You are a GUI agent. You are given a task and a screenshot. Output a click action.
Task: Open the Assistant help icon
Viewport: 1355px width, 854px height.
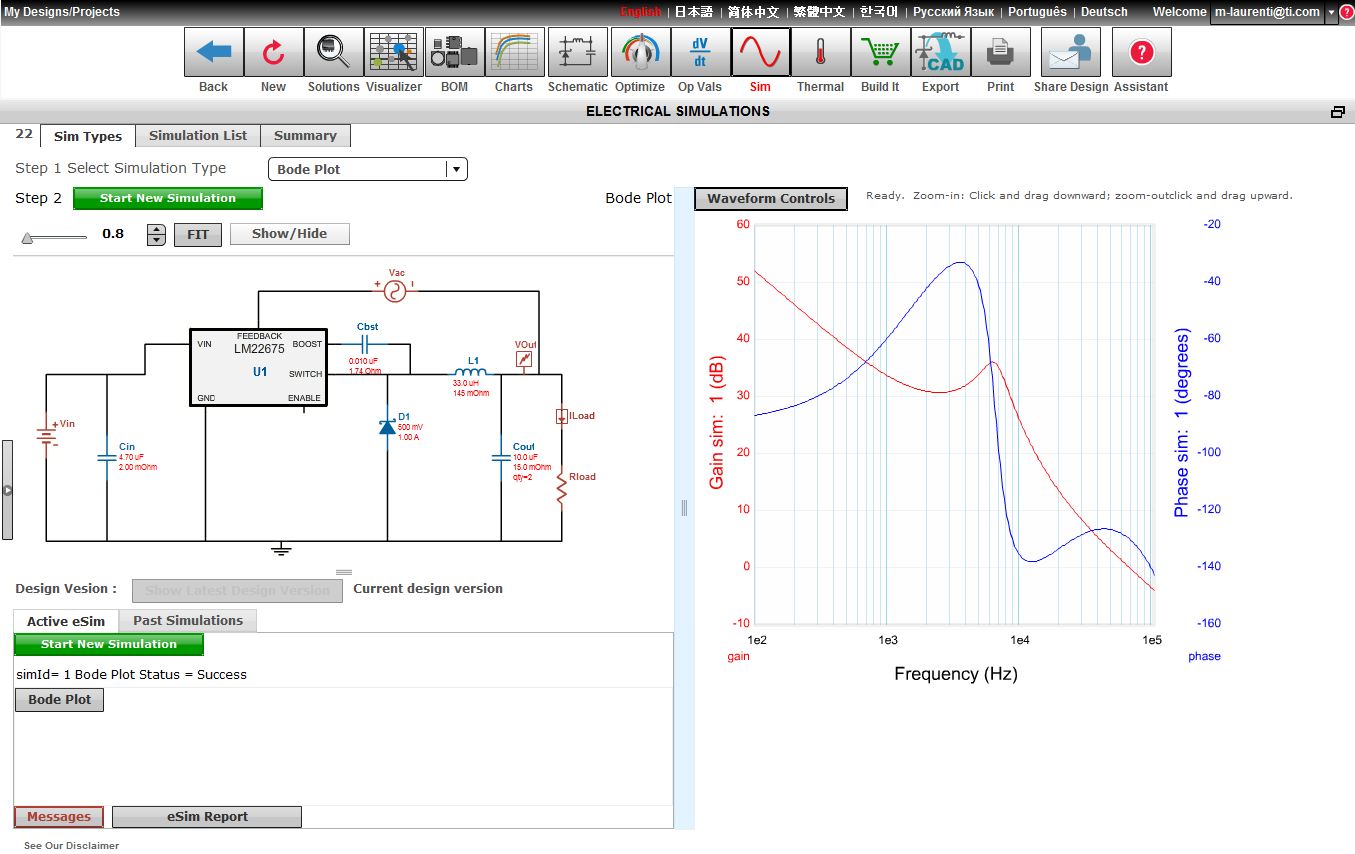coord(1141,52)
